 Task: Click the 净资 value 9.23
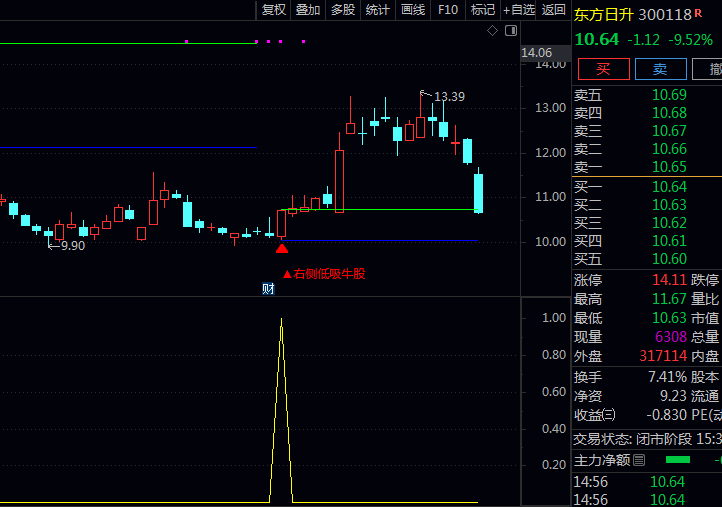point(673,396)
